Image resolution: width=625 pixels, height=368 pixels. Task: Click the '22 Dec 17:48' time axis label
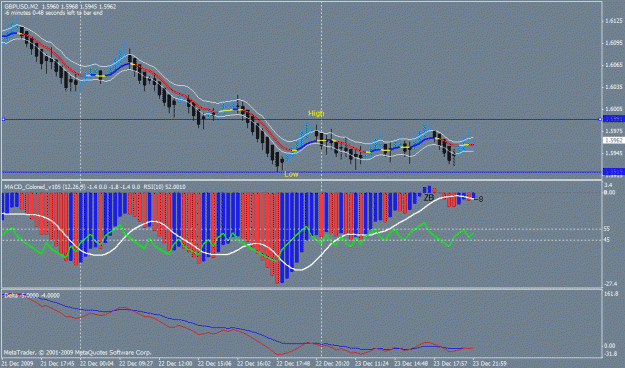tap(293, 364)
